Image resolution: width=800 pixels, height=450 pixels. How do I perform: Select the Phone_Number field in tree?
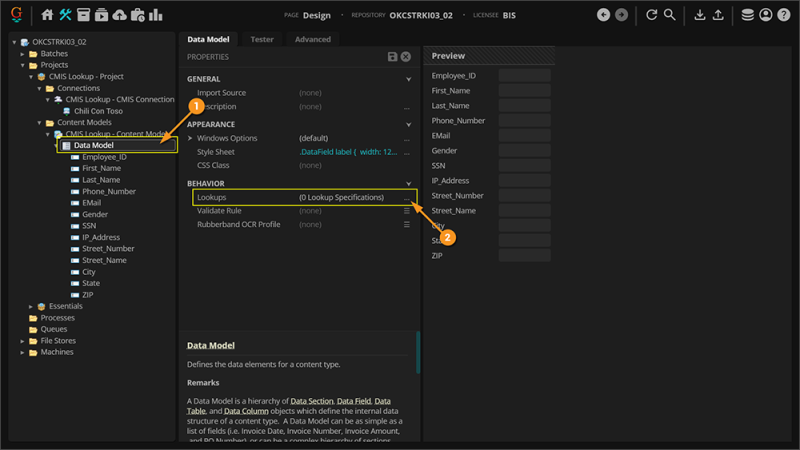pyautogui.click(x=108, y=191)
